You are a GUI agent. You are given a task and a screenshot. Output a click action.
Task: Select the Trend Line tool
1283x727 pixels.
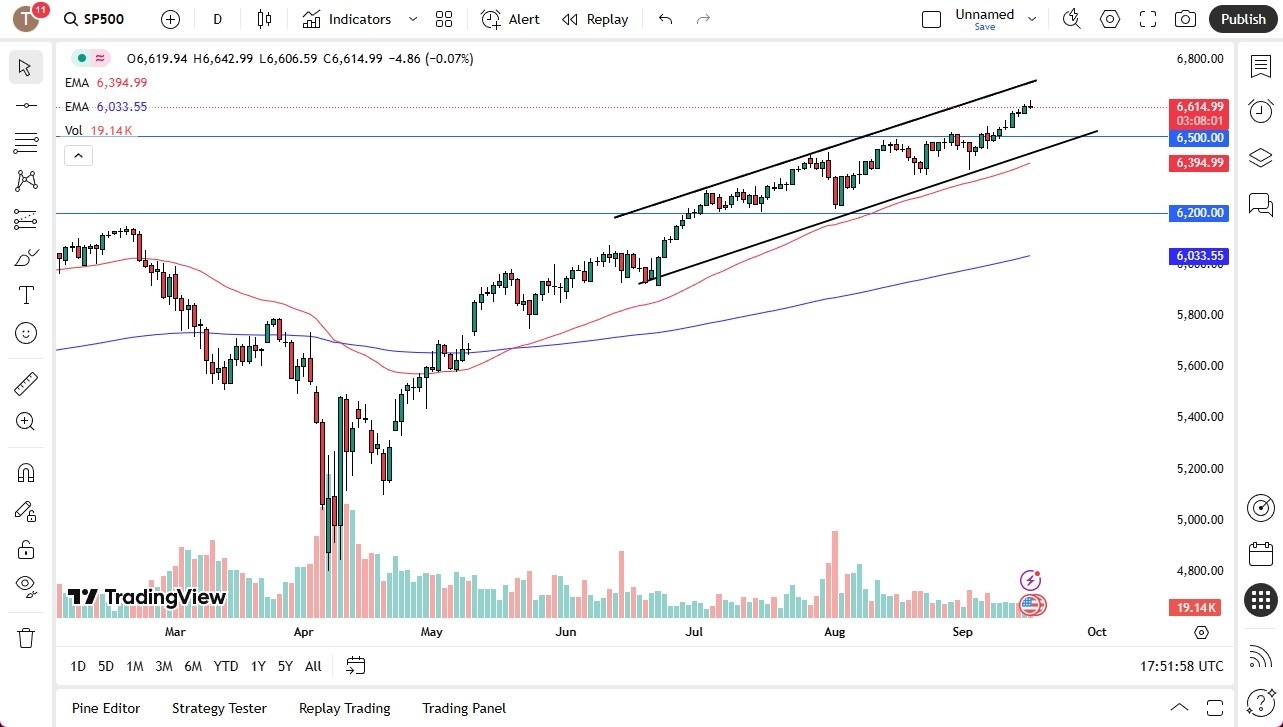coord(25,105)
